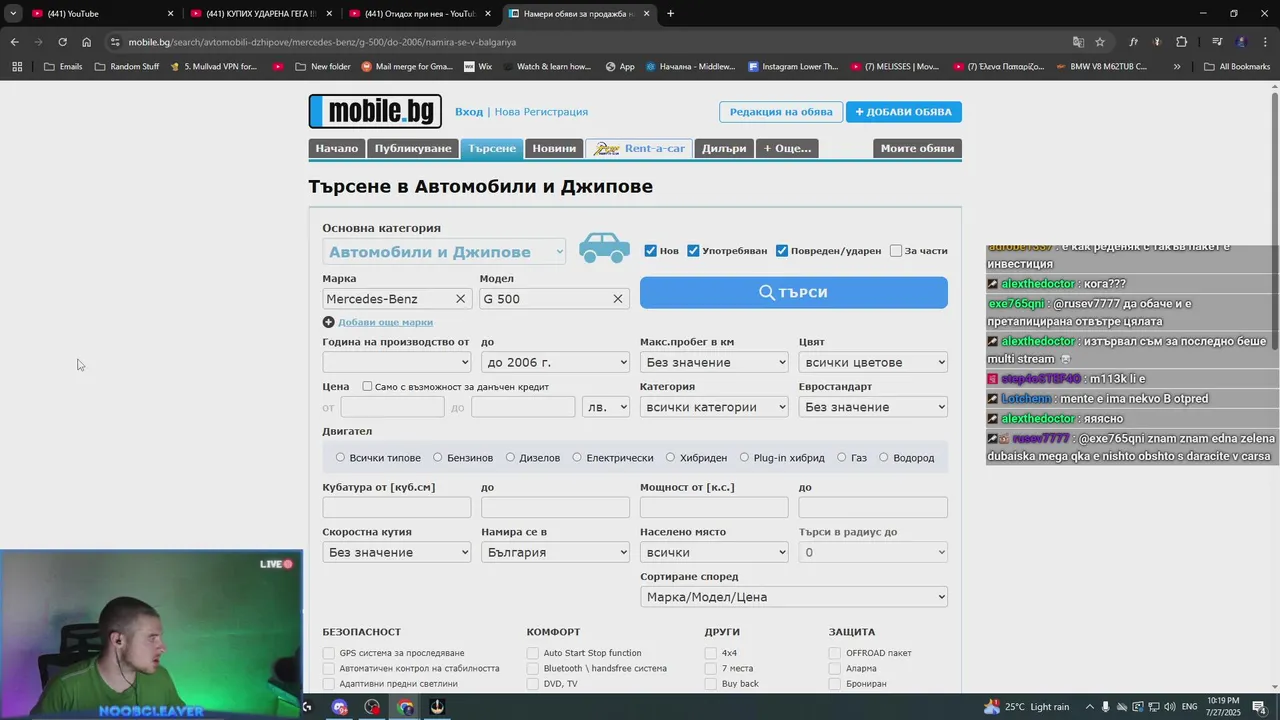1280x720 pixels.
Task: Open Rent-a-car tab
Action: (x=639, y=148)
